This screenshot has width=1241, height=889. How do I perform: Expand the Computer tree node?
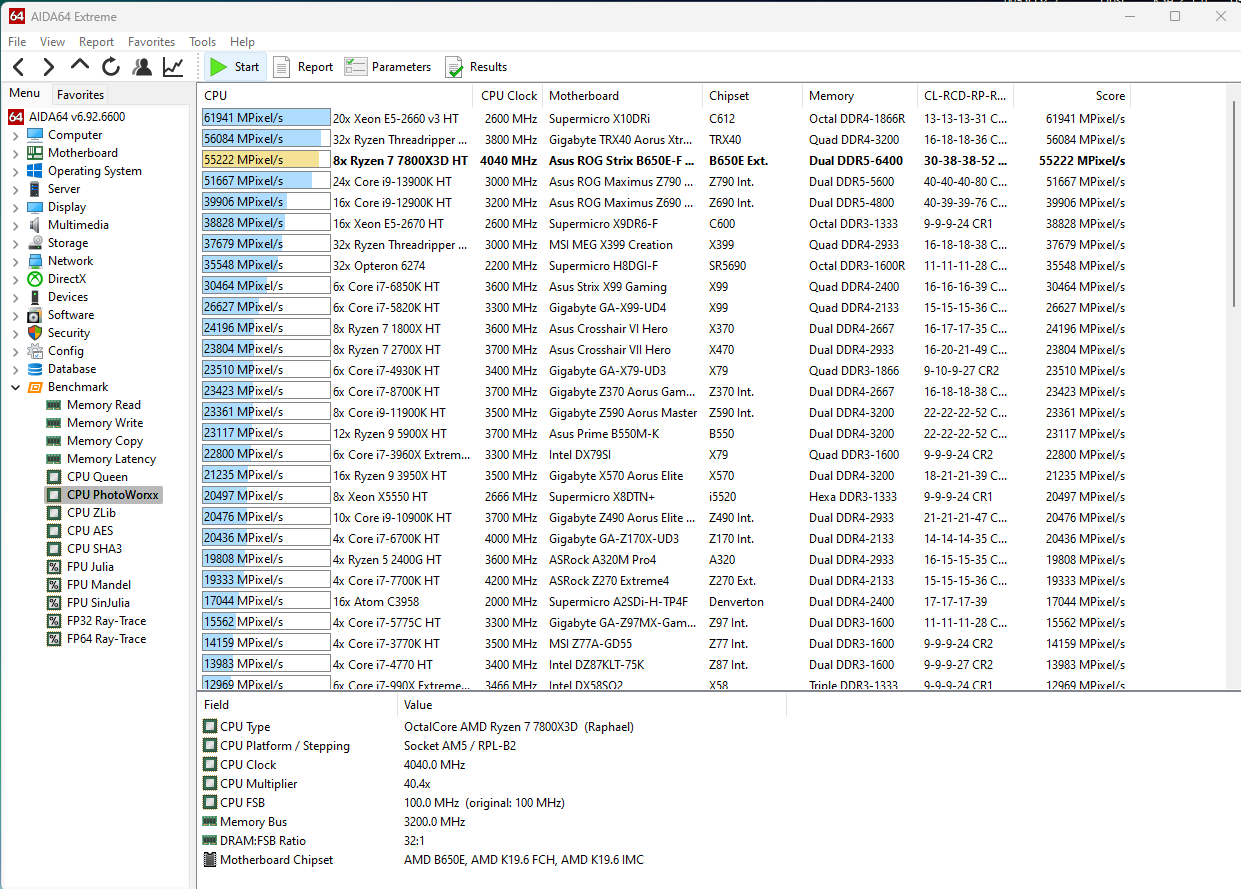[x=15, y=135]
